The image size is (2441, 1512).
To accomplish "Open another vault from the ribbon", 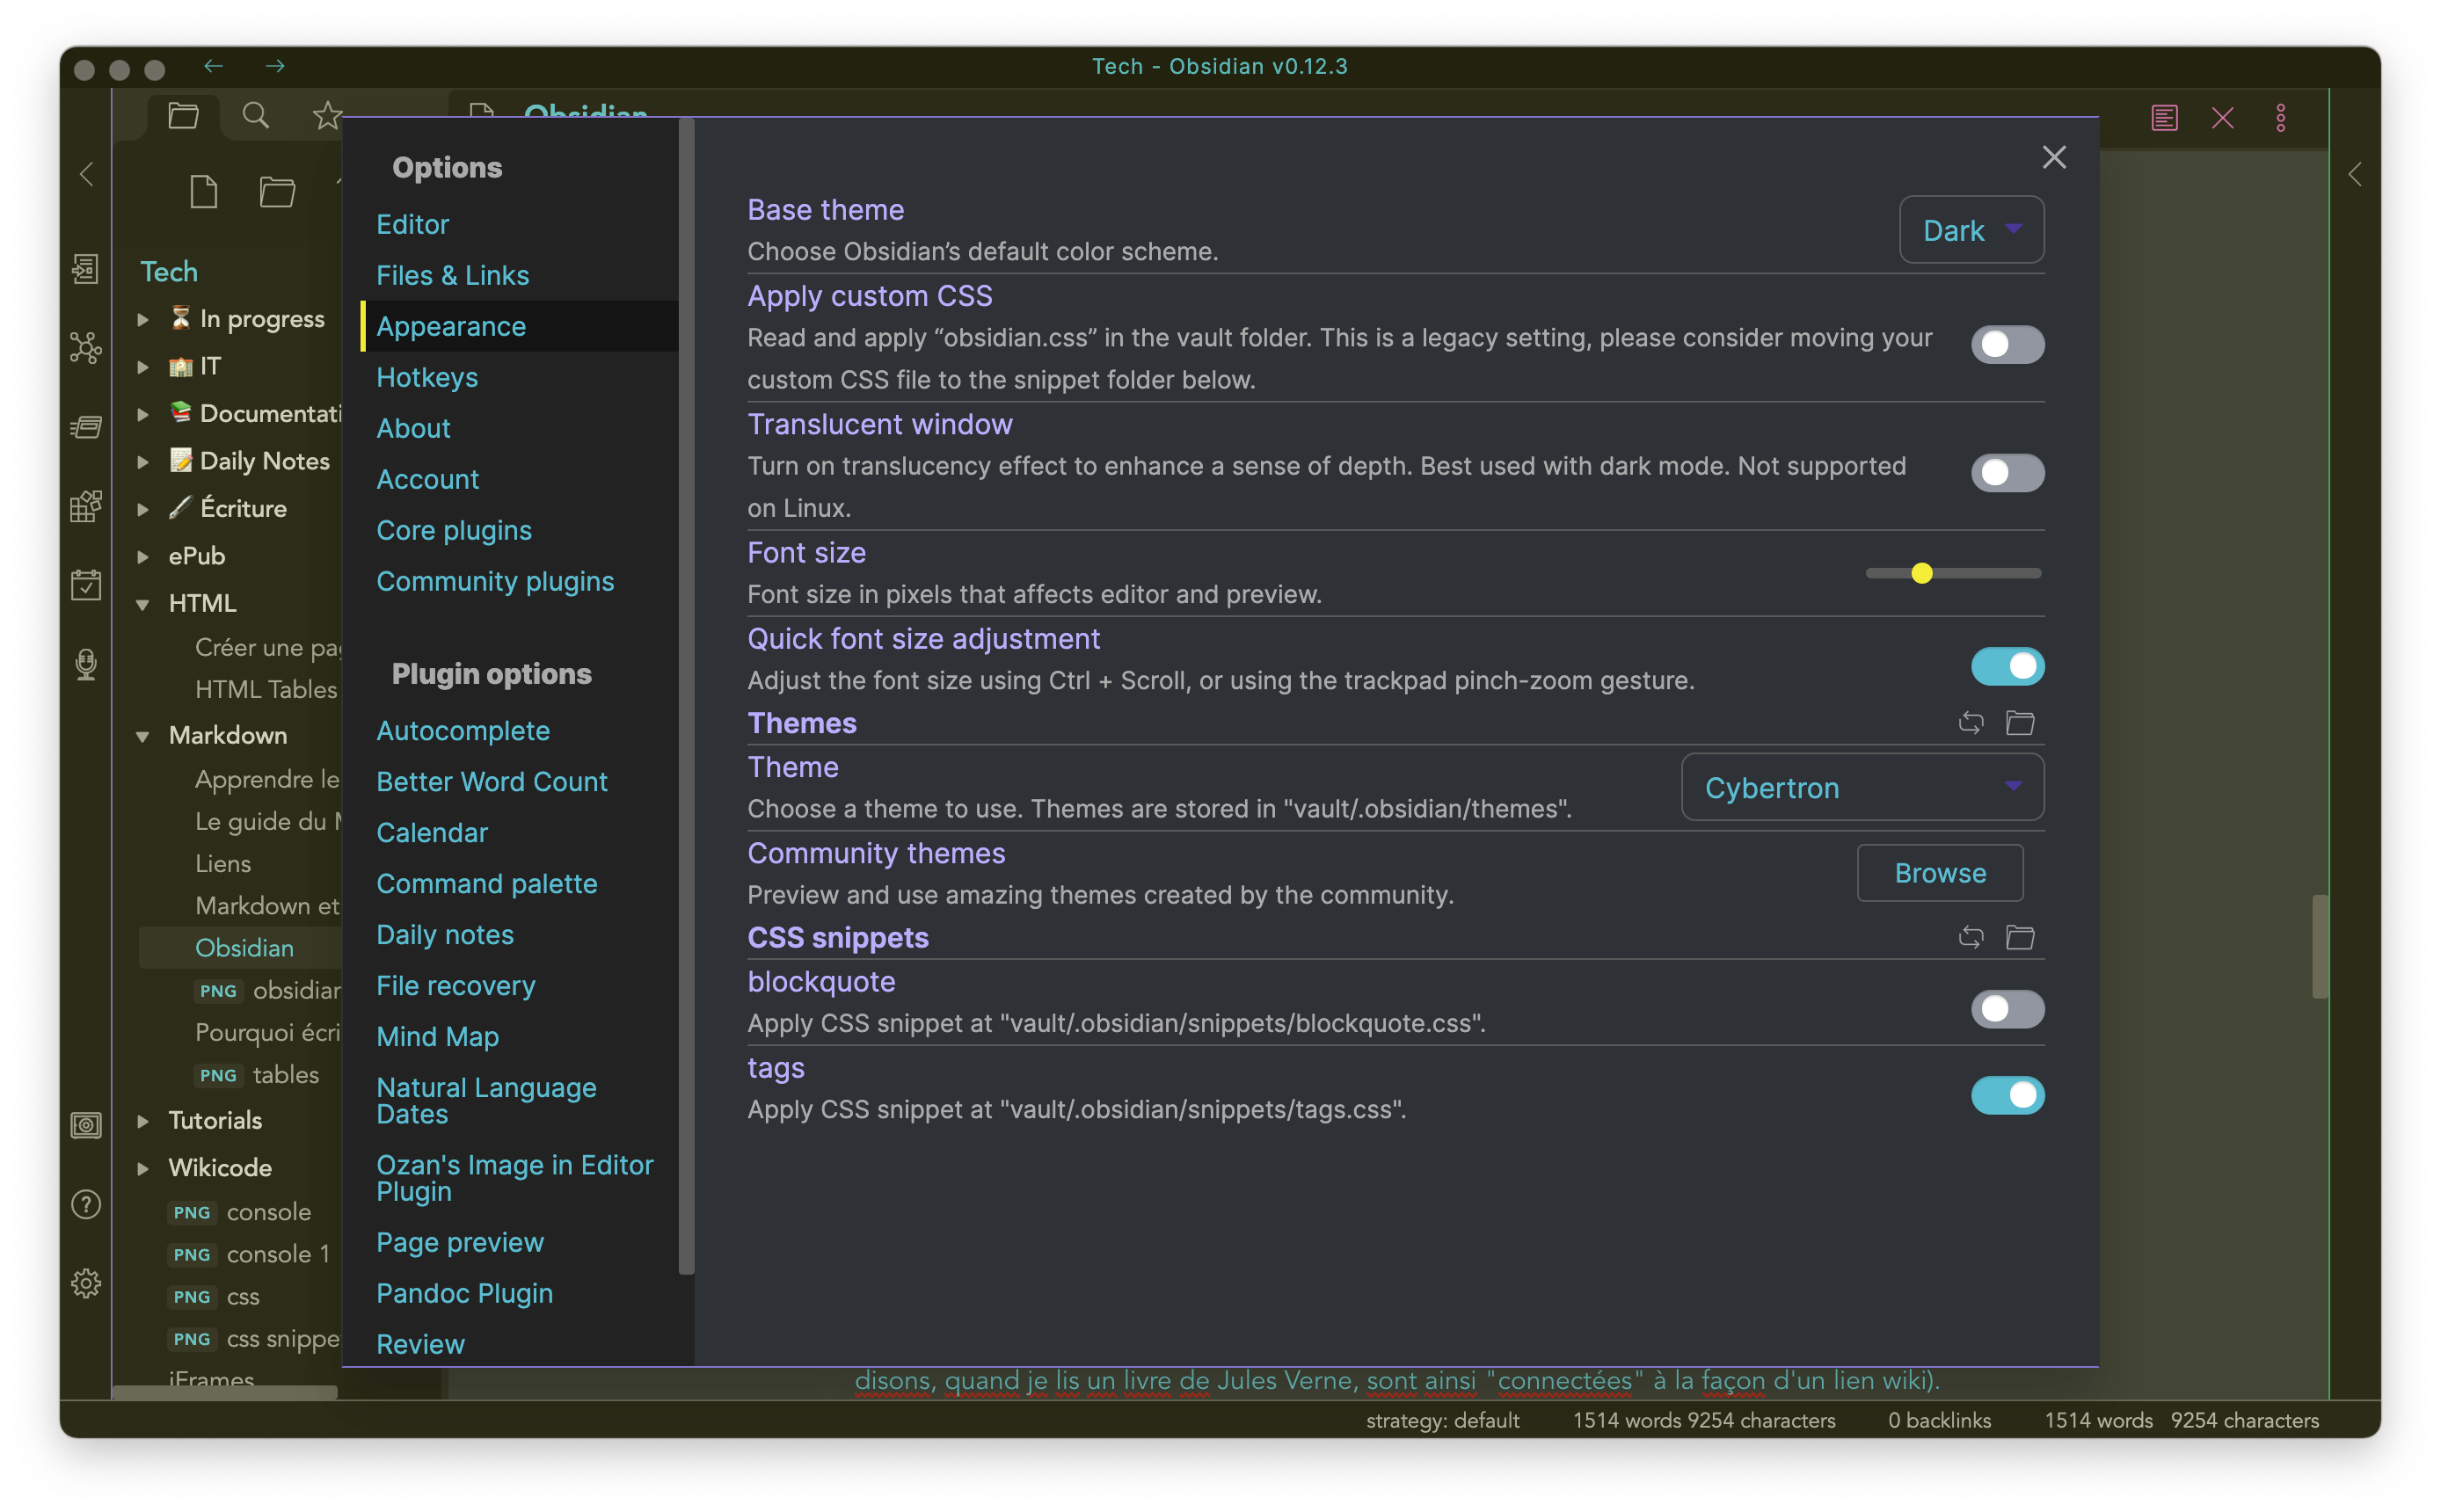I will (x=86, y=1126).
